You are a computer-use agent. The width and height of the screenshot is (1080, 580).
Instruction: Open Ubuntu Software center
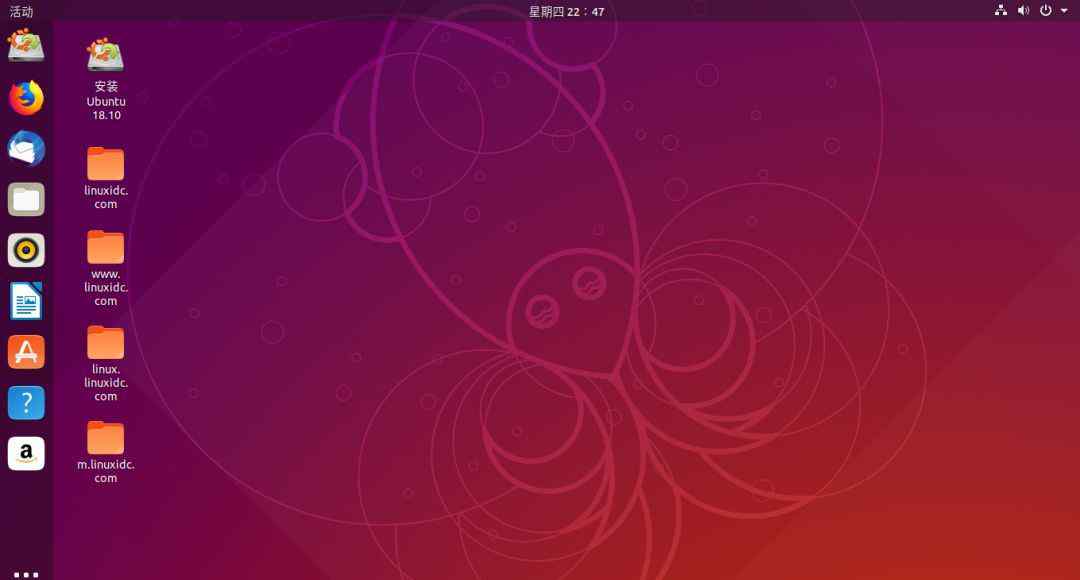point(26,352)
